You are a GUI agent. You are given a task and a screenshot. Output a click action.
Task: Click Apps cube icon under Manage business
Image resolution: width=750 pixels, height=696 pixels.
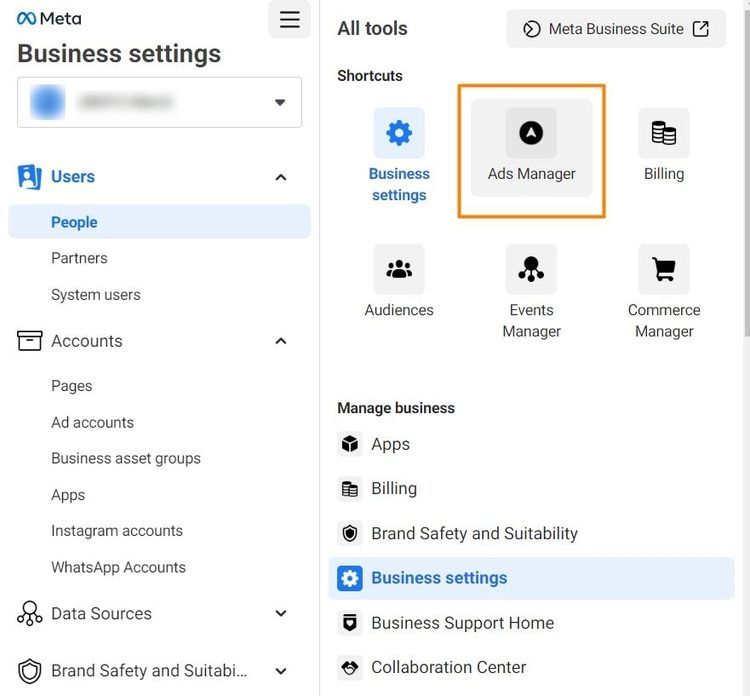[x=350, y=444]
